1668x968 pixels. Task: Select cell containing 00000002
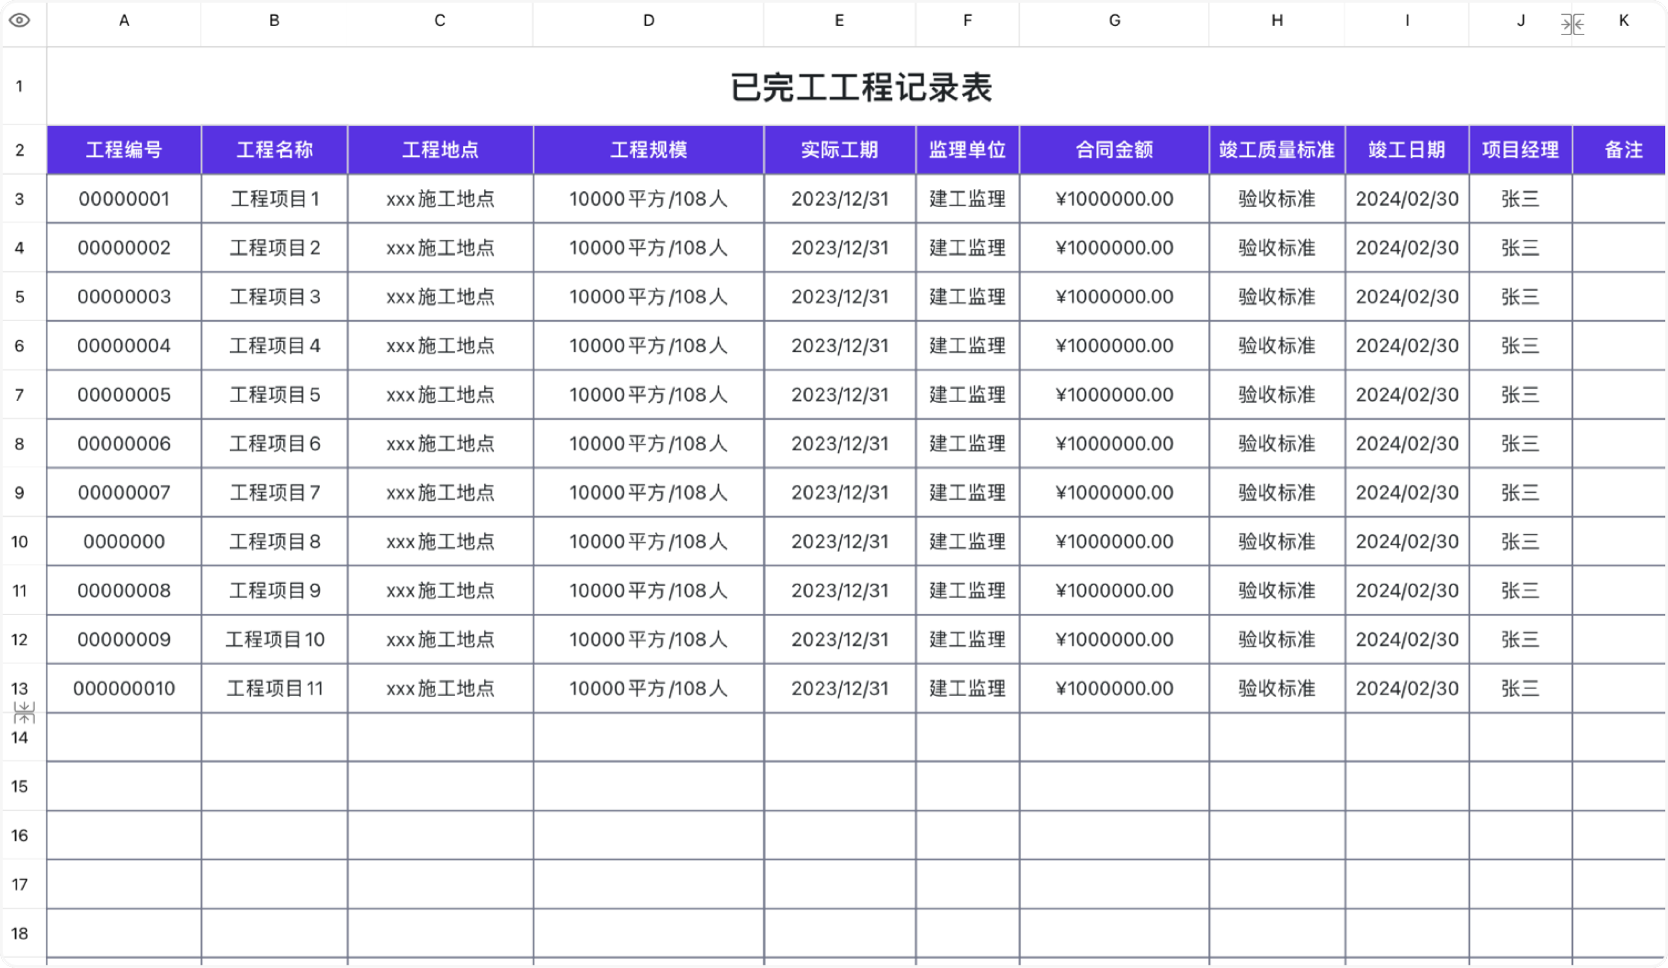point(124,248)
